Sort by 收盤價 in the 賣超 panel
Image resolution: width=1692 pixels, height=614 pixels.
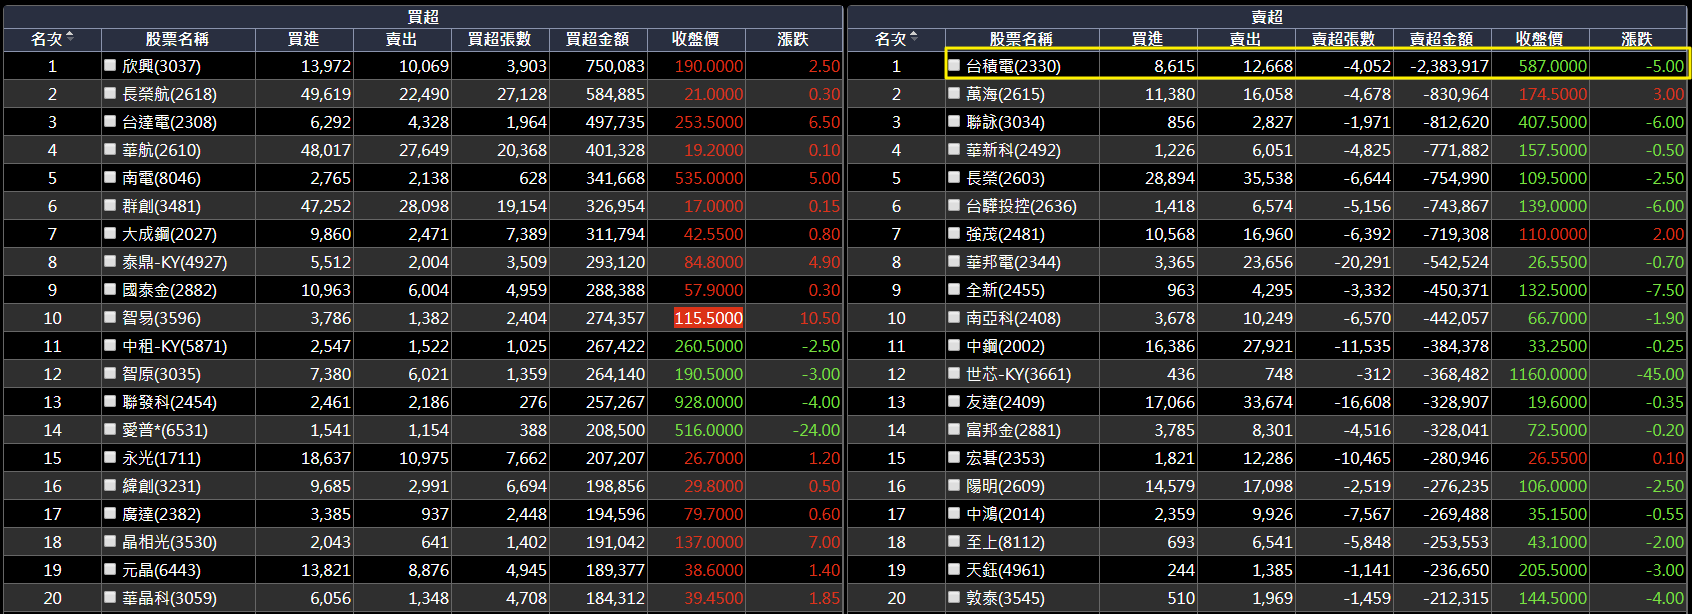(1539, 39)
